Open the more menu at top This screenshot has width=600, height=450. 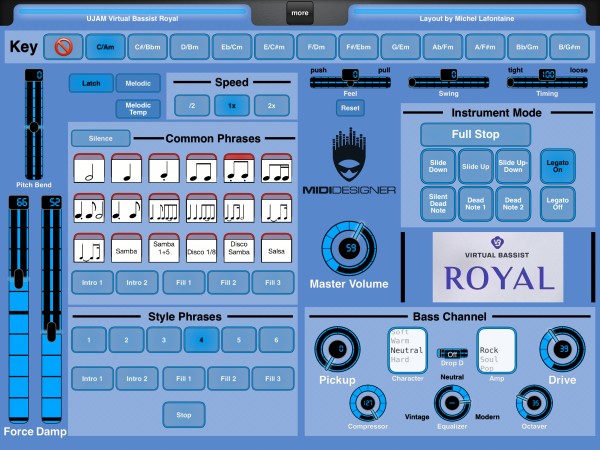[300, 13]
